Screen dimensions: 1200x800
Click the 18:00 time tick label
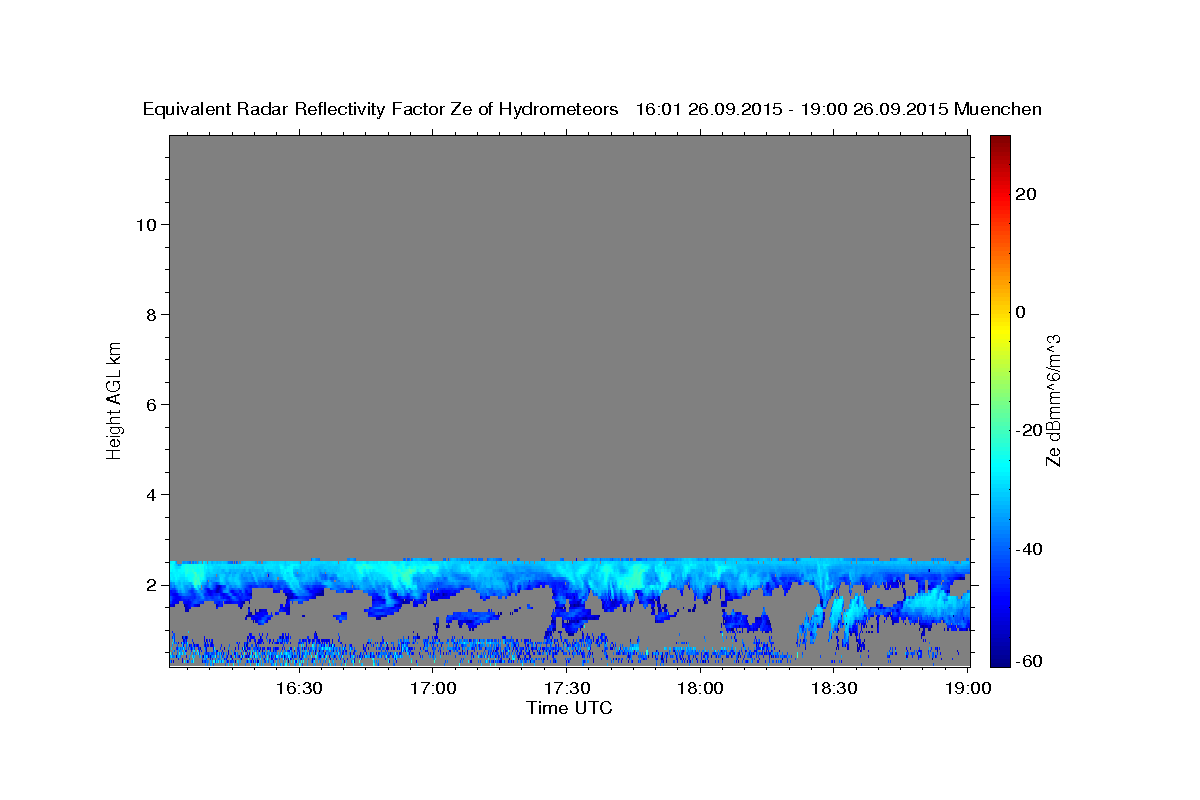coord(701,688)
